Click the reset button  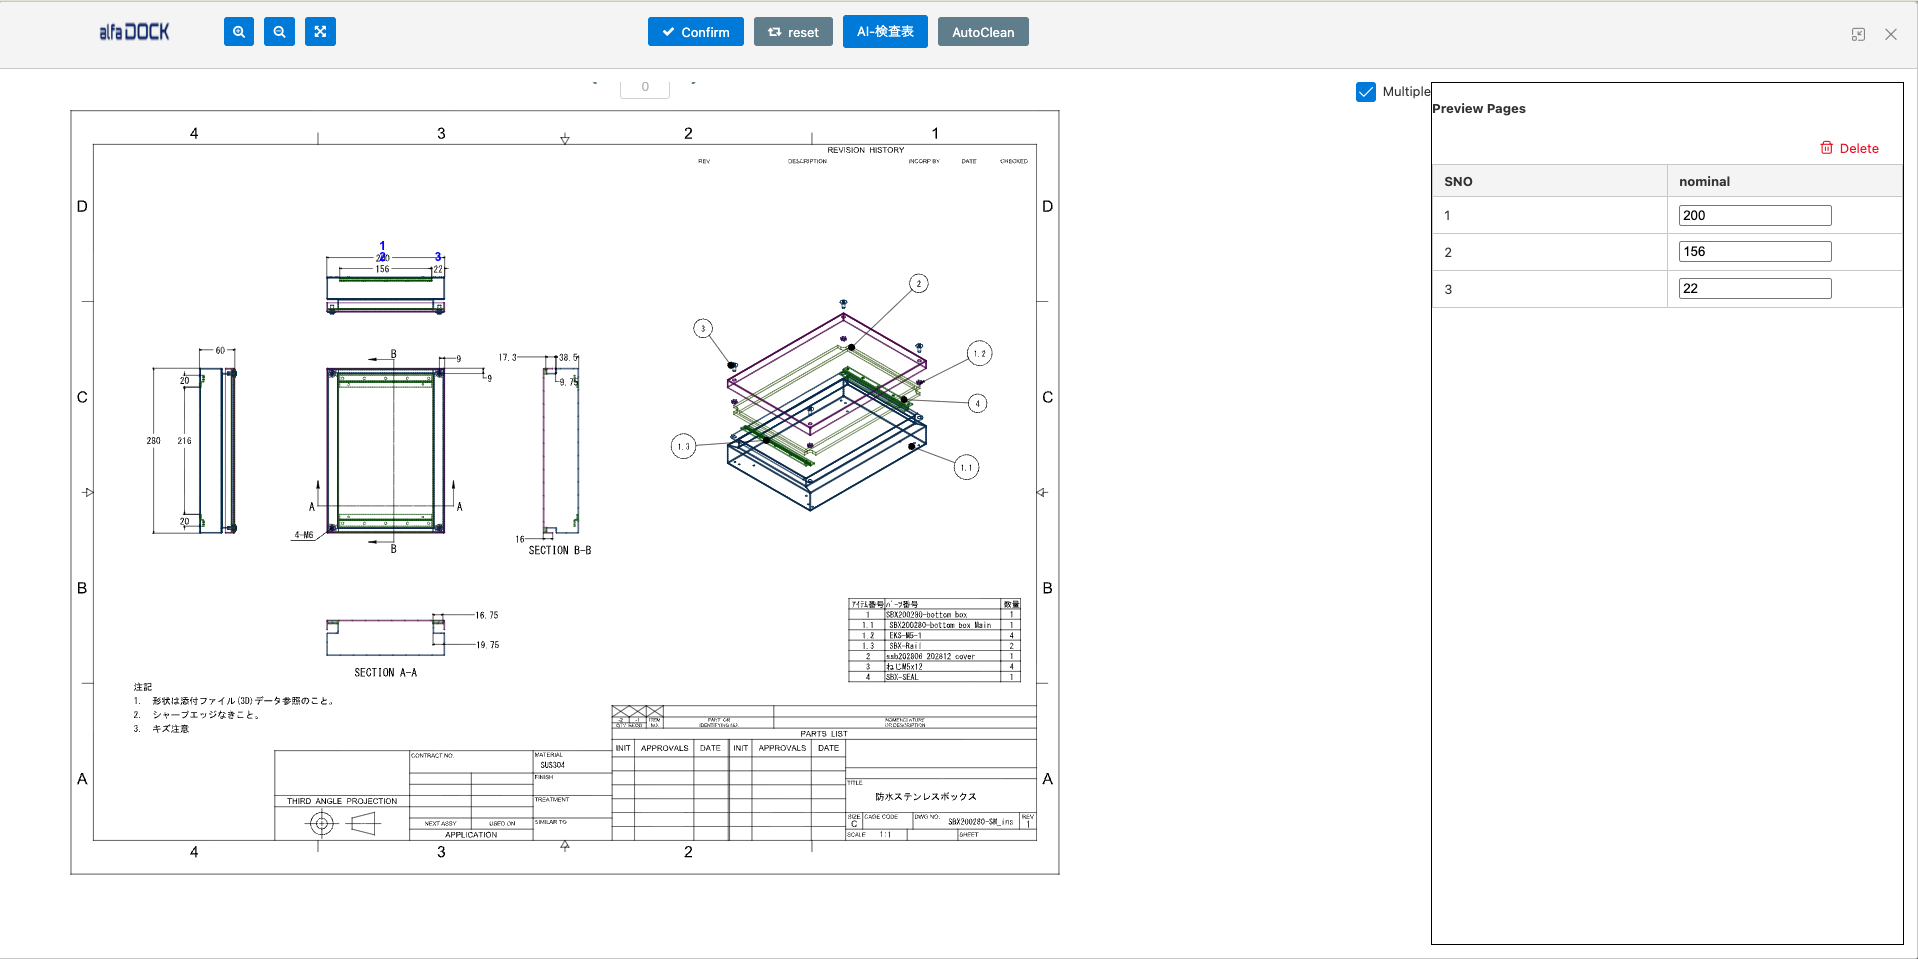click(793, 32)
